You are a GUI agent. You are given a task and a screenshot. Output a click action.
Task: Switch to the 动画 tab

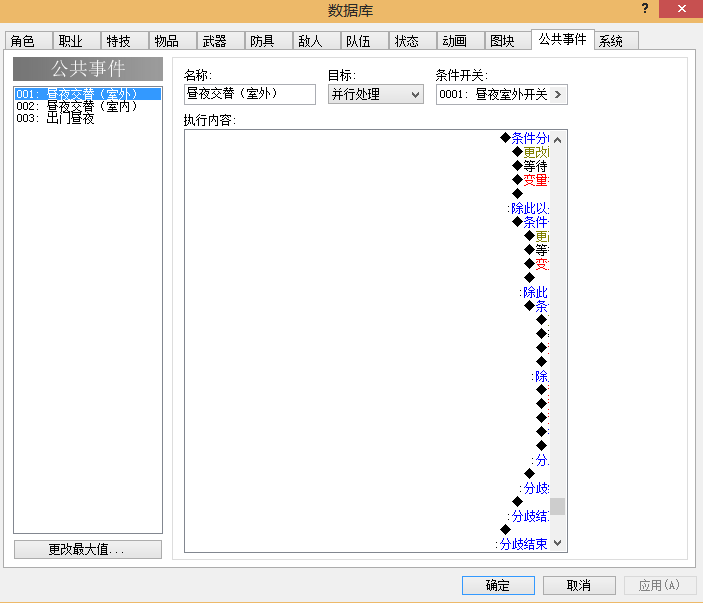461,41
